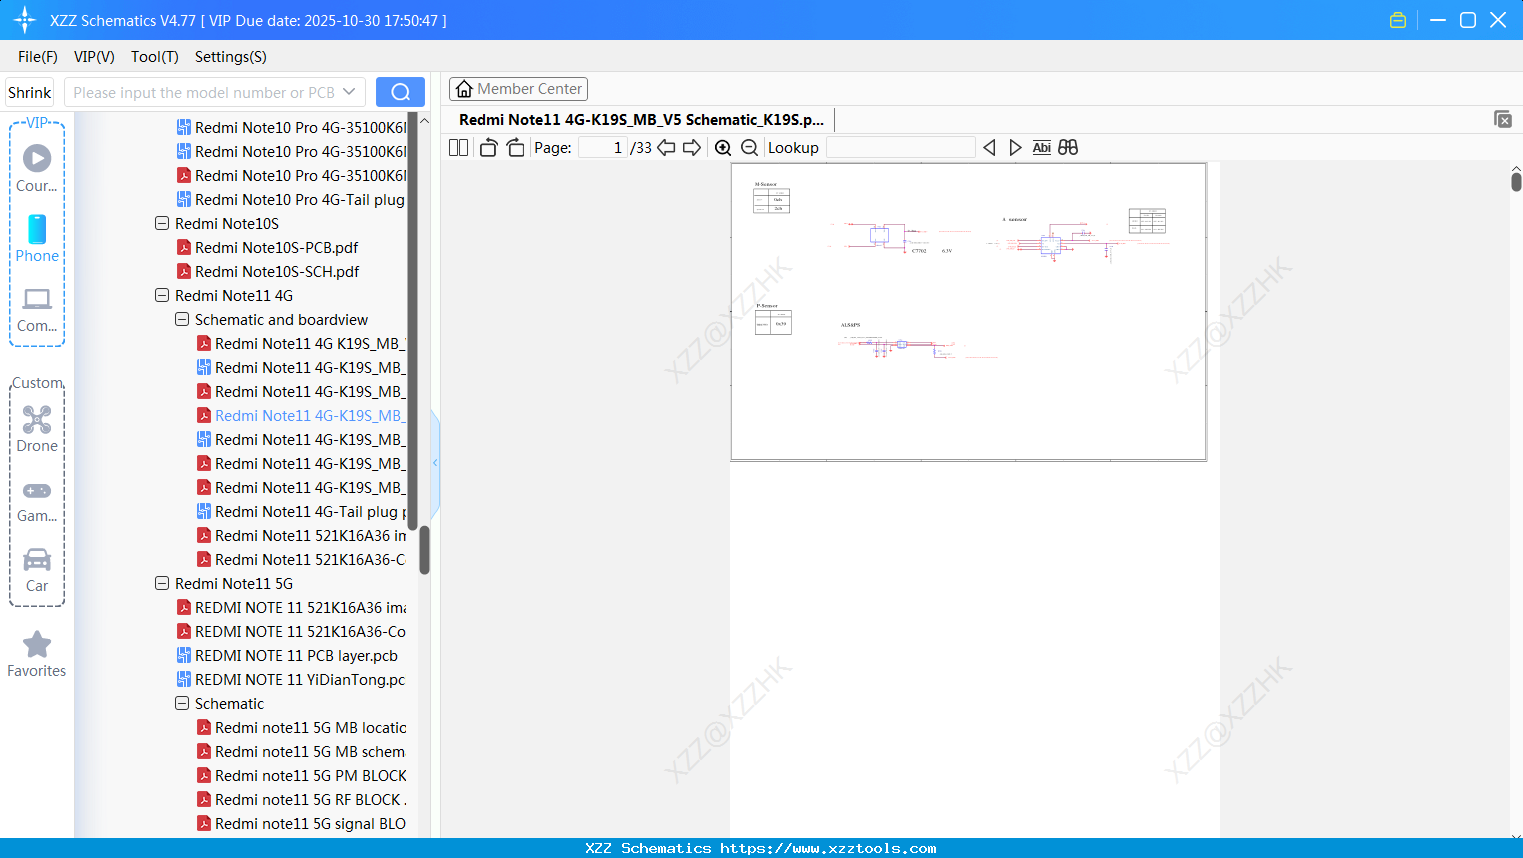Click the binoculars search icon in the viewer toolbar

(x=1067, y=147)
